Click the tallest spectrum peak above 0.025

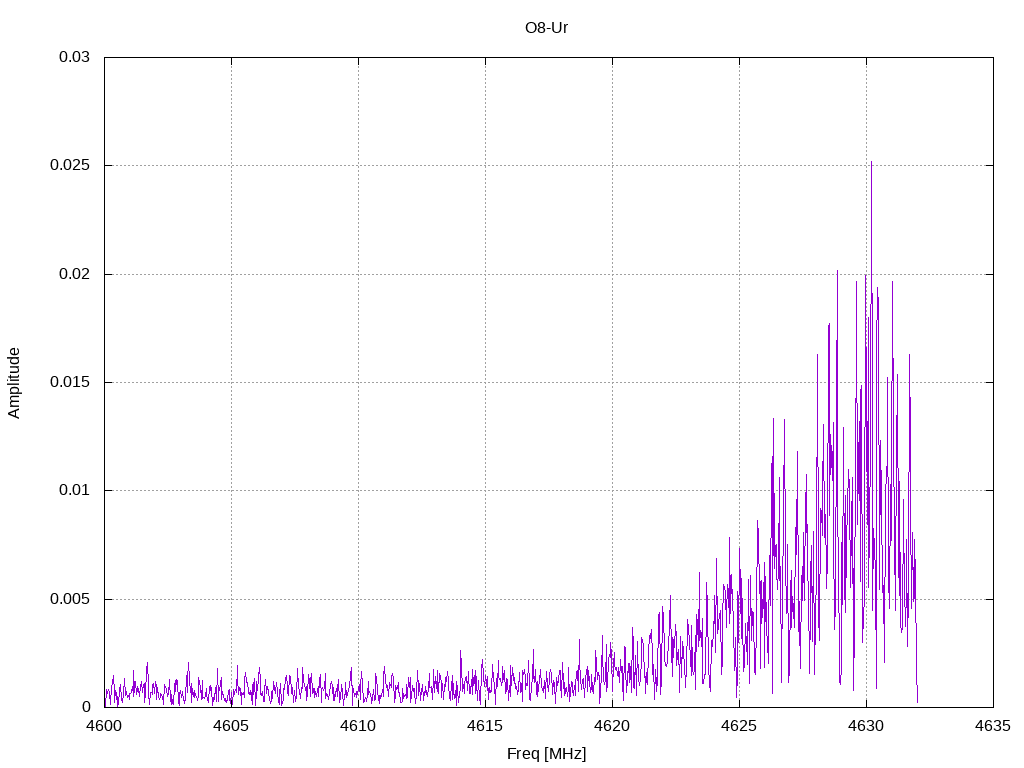pos(871,163)
